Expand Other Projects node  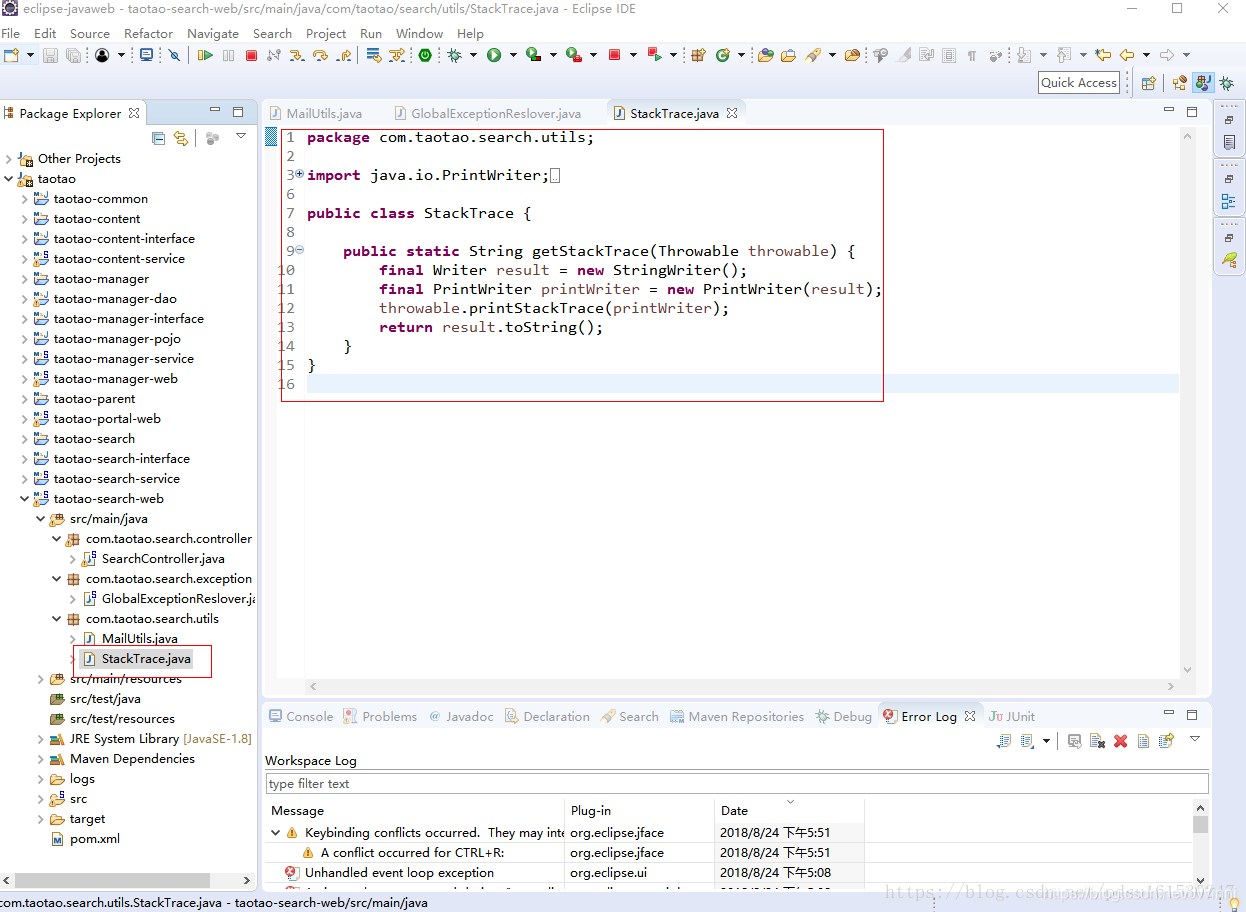(x=9, y=159)
